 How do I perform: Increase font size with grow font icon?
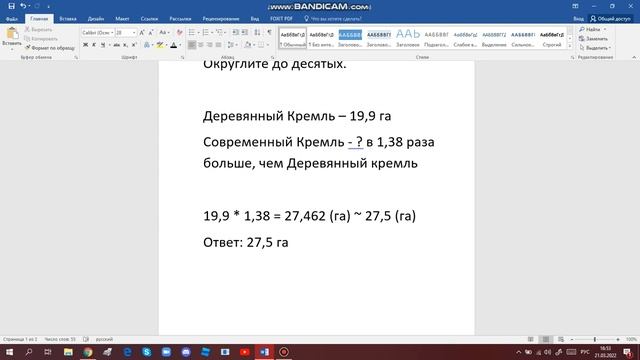click(x=142, y=33)
